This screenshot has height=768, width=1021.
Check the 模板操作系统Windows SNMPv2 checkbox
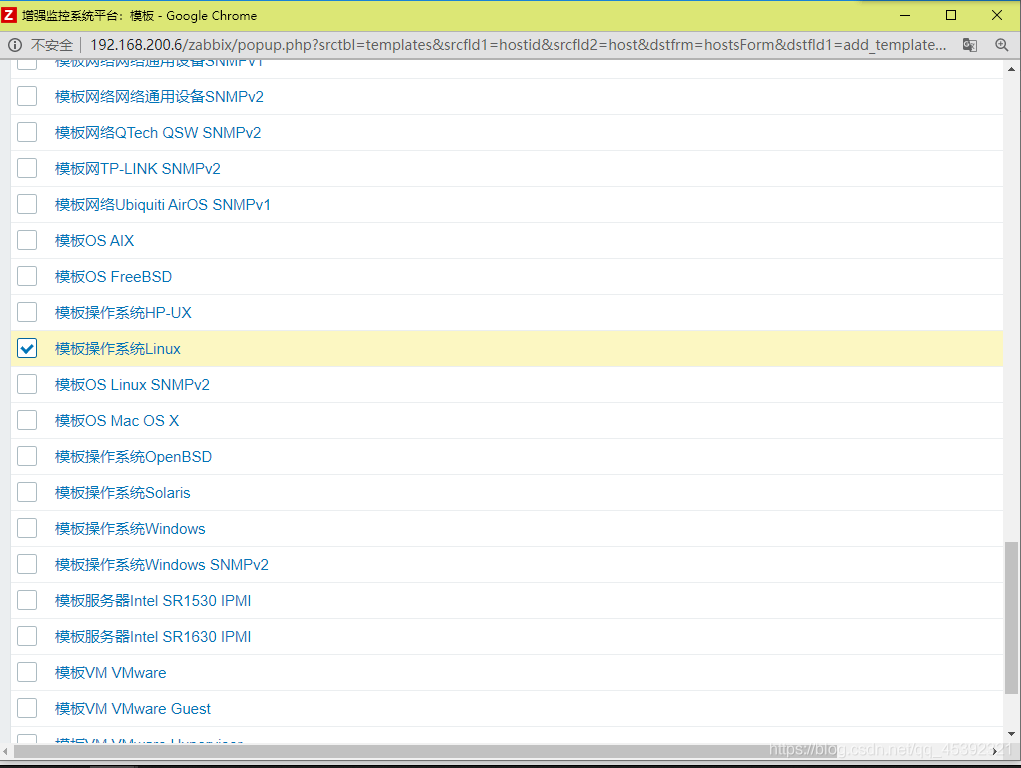pyautogui.click(x=27, y=565)
